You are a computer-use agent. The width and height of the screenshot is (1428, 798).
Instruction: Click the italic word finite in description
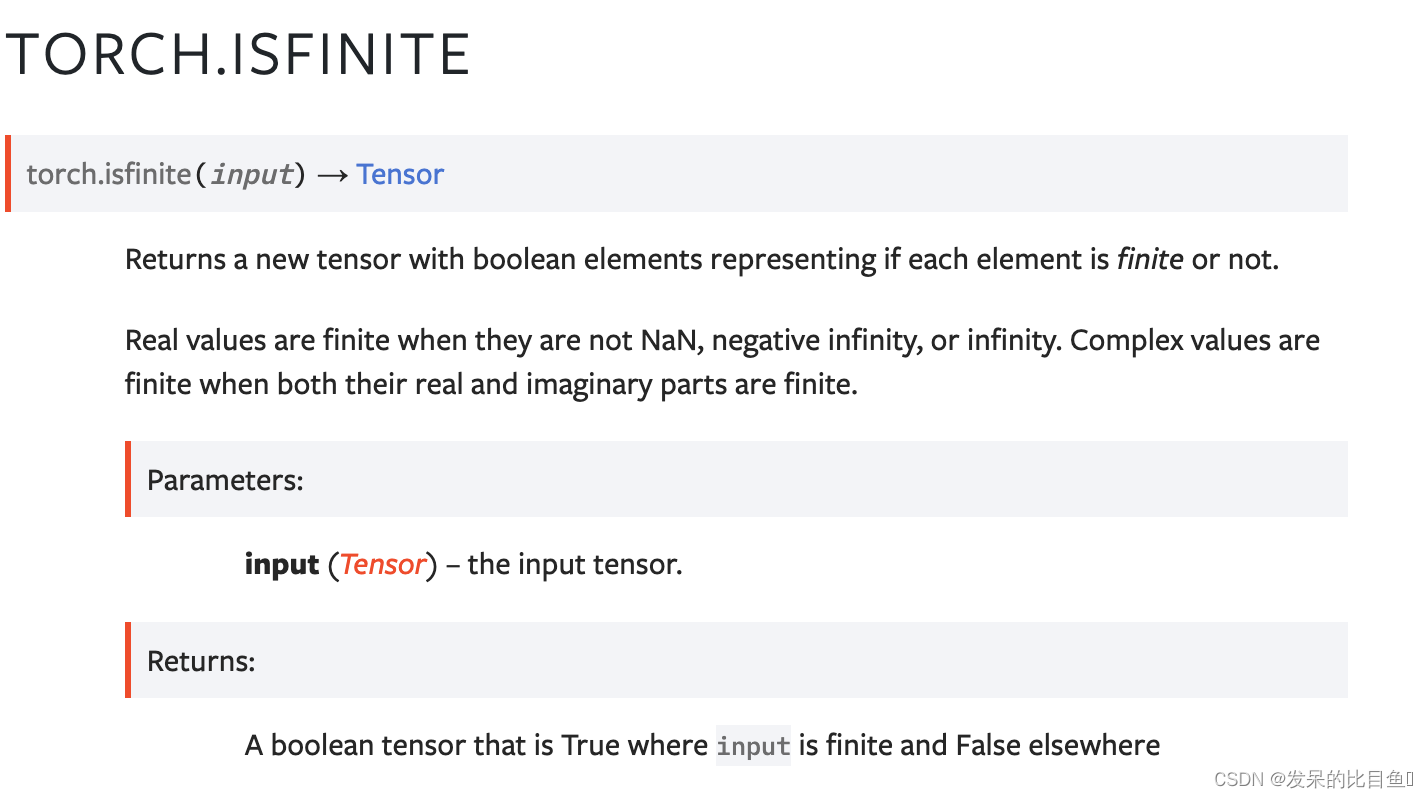(1150, 260)
